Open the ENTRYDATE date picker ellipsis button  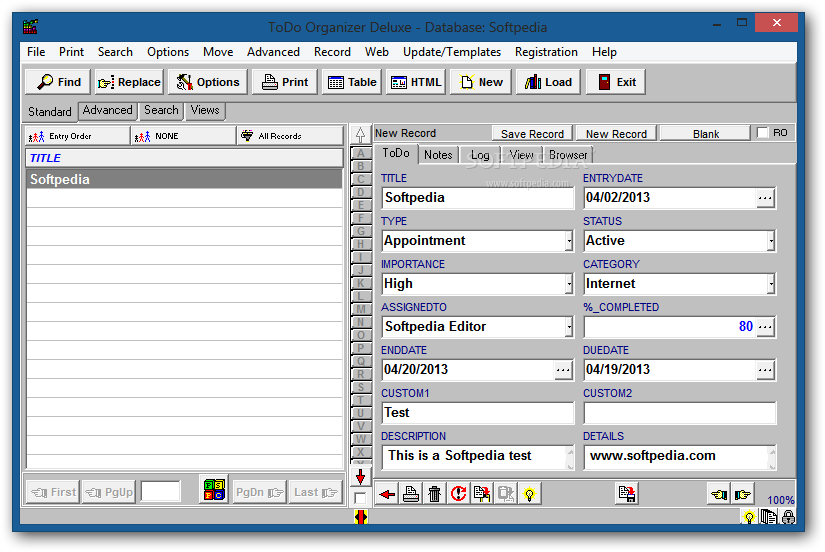[x=766, y=198]
